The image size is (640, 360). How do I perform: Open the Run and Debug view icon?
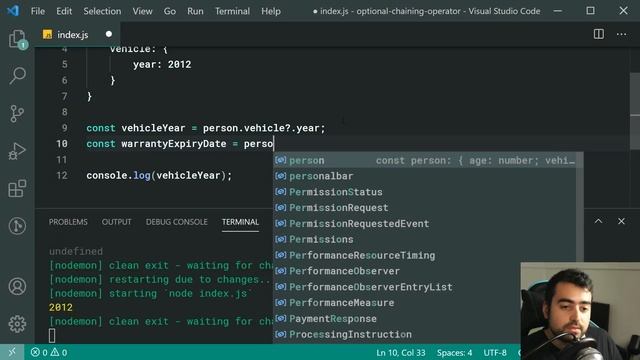coord(17,151)
